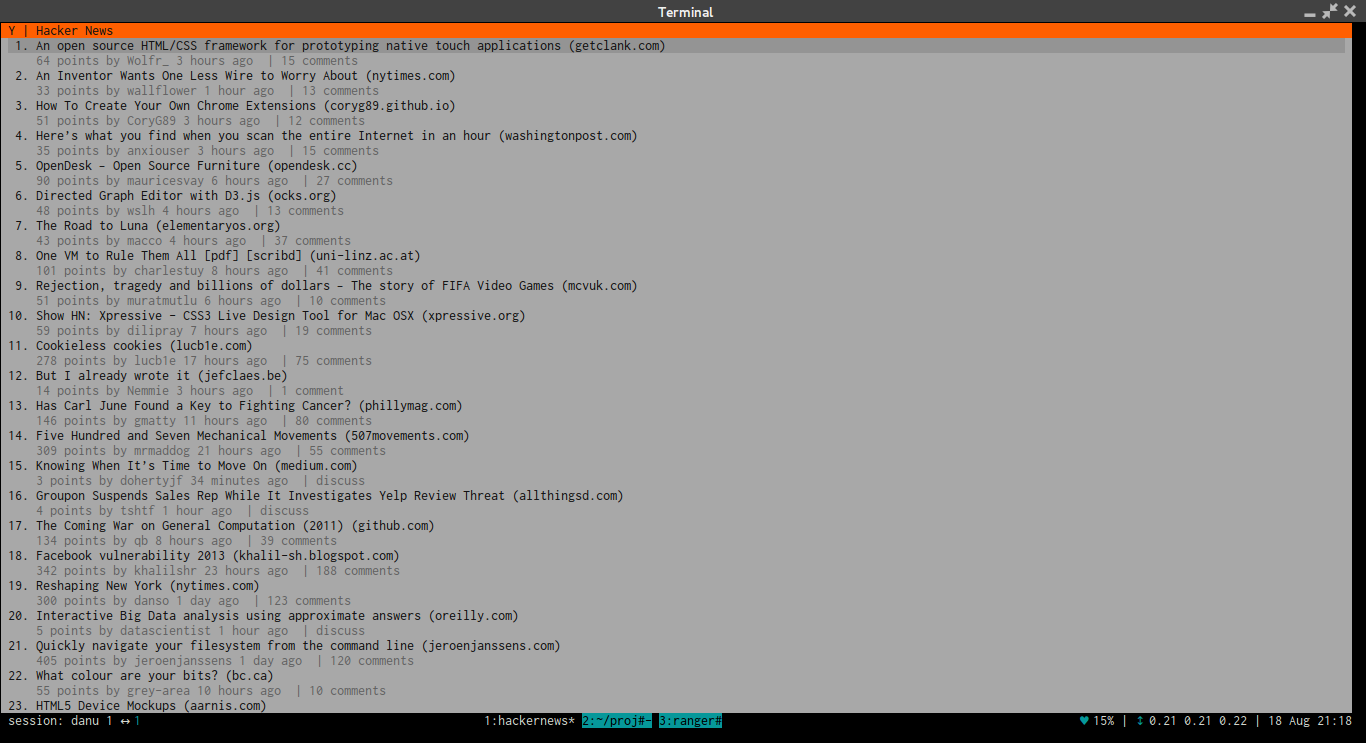
Task: Click the '18 Aug 21:18' date text
Action: [x=1310, y=721]
